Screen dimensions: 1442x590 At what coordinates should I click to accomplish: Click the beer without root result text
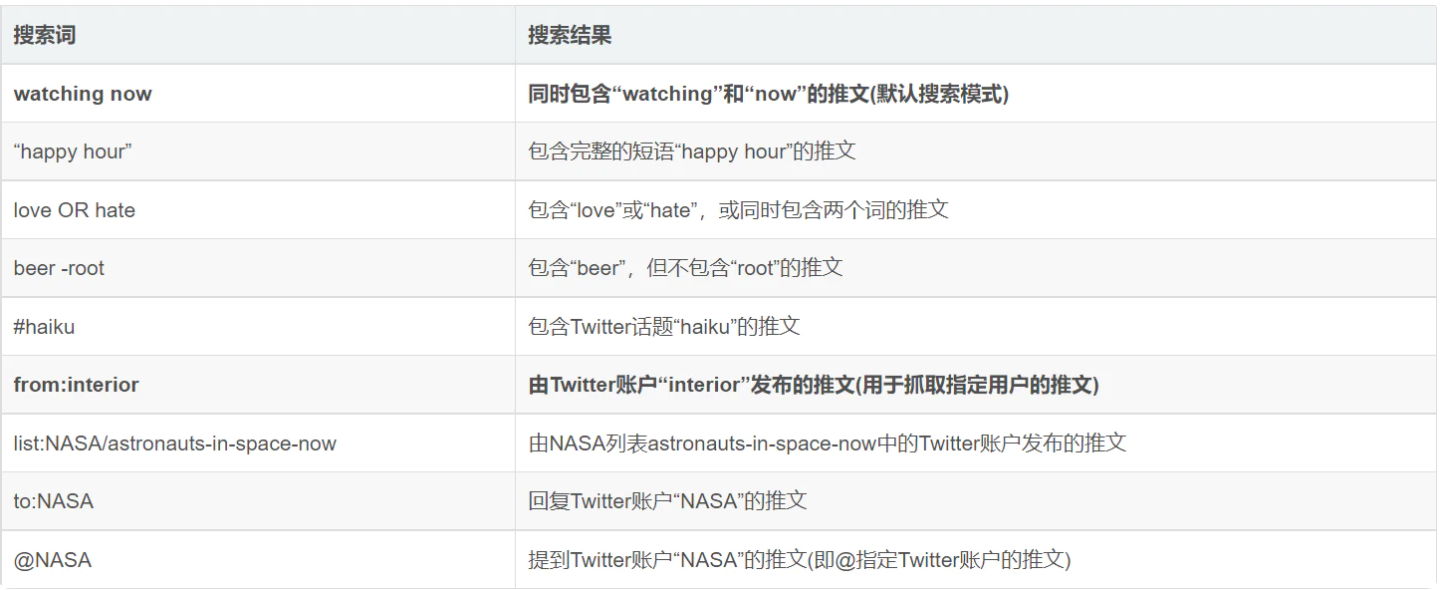click(685, 268)
